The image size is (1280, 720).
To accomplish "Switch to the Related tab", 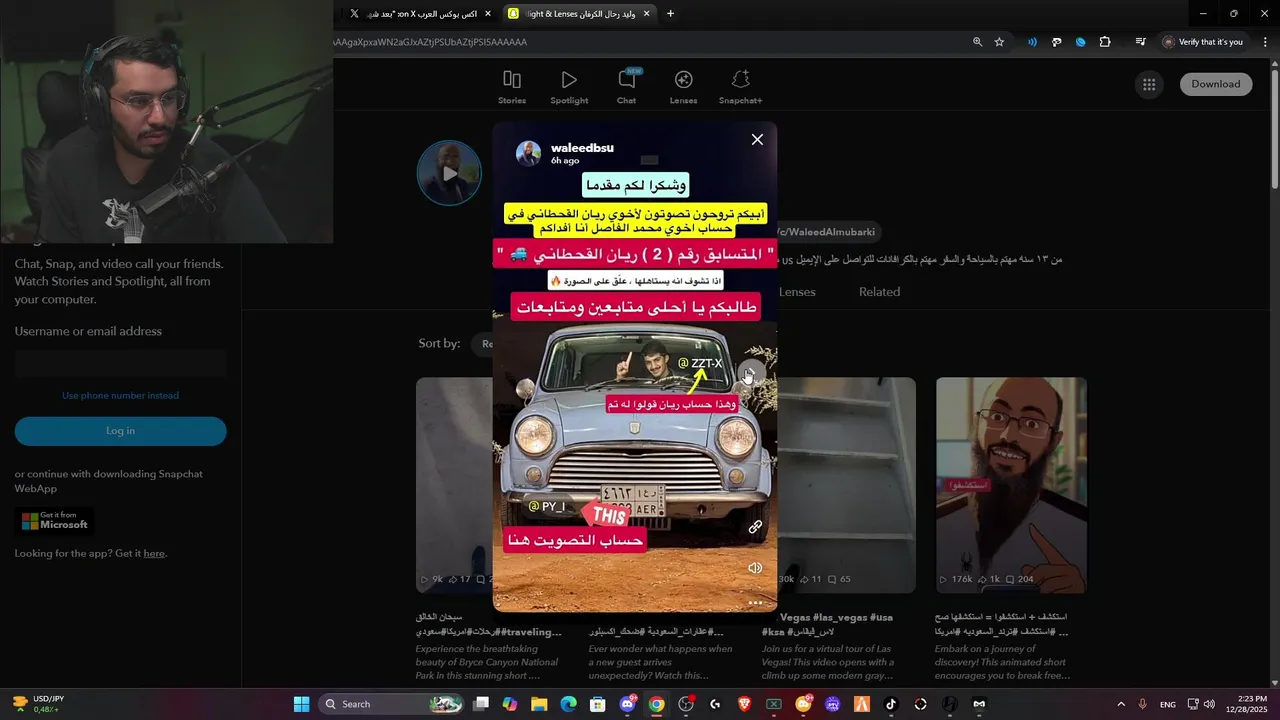I will (879, 292).
